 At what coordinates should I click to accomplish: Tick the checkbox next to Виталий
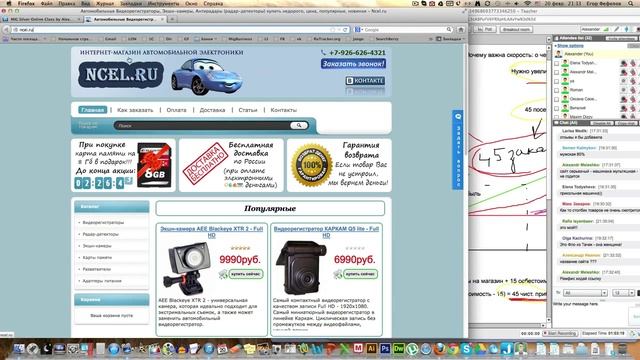pyautogui.click(x=556, y=108)
